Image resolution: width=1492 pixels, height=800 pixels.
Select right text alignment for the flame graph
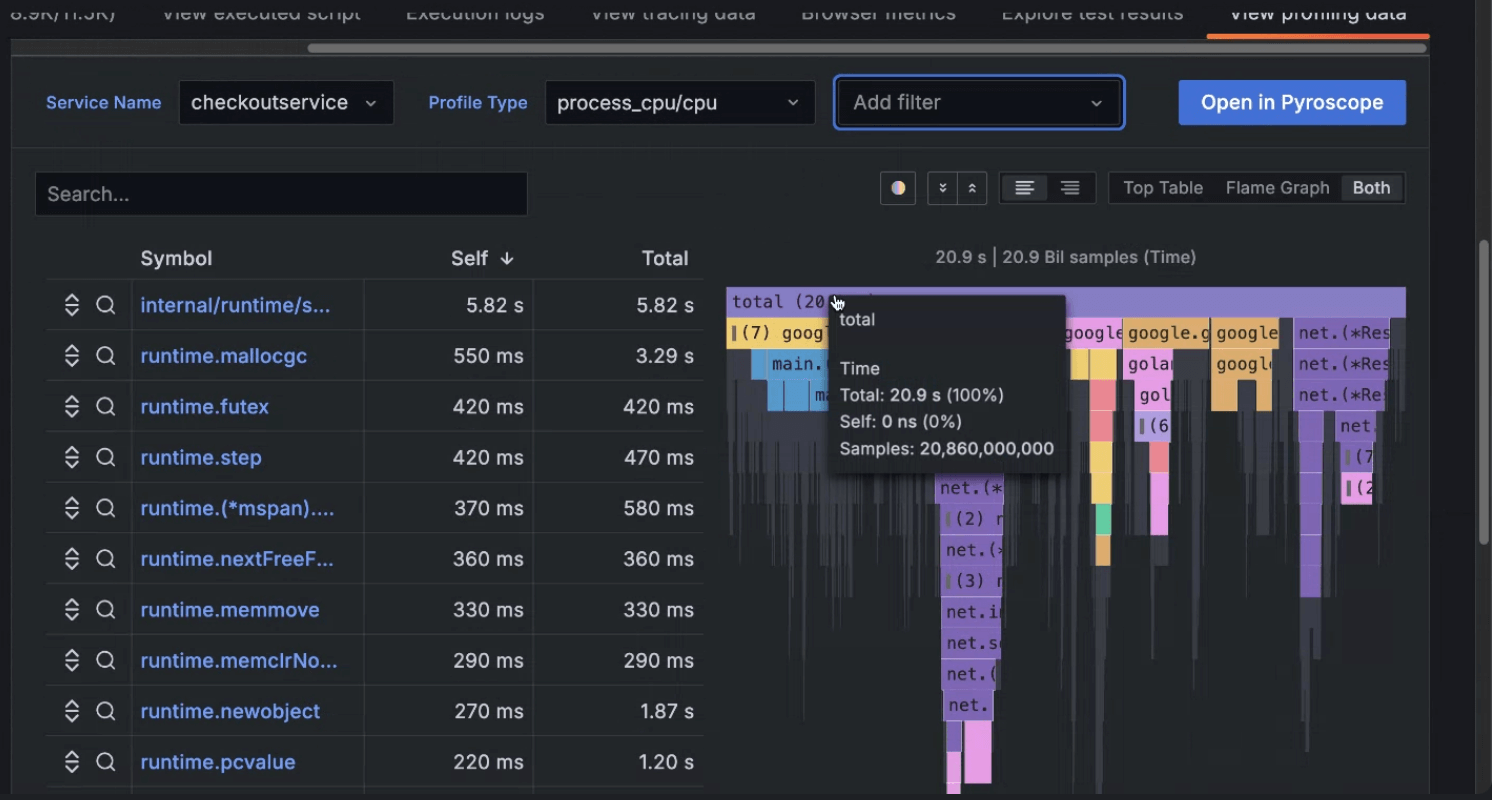[1069, 187]
